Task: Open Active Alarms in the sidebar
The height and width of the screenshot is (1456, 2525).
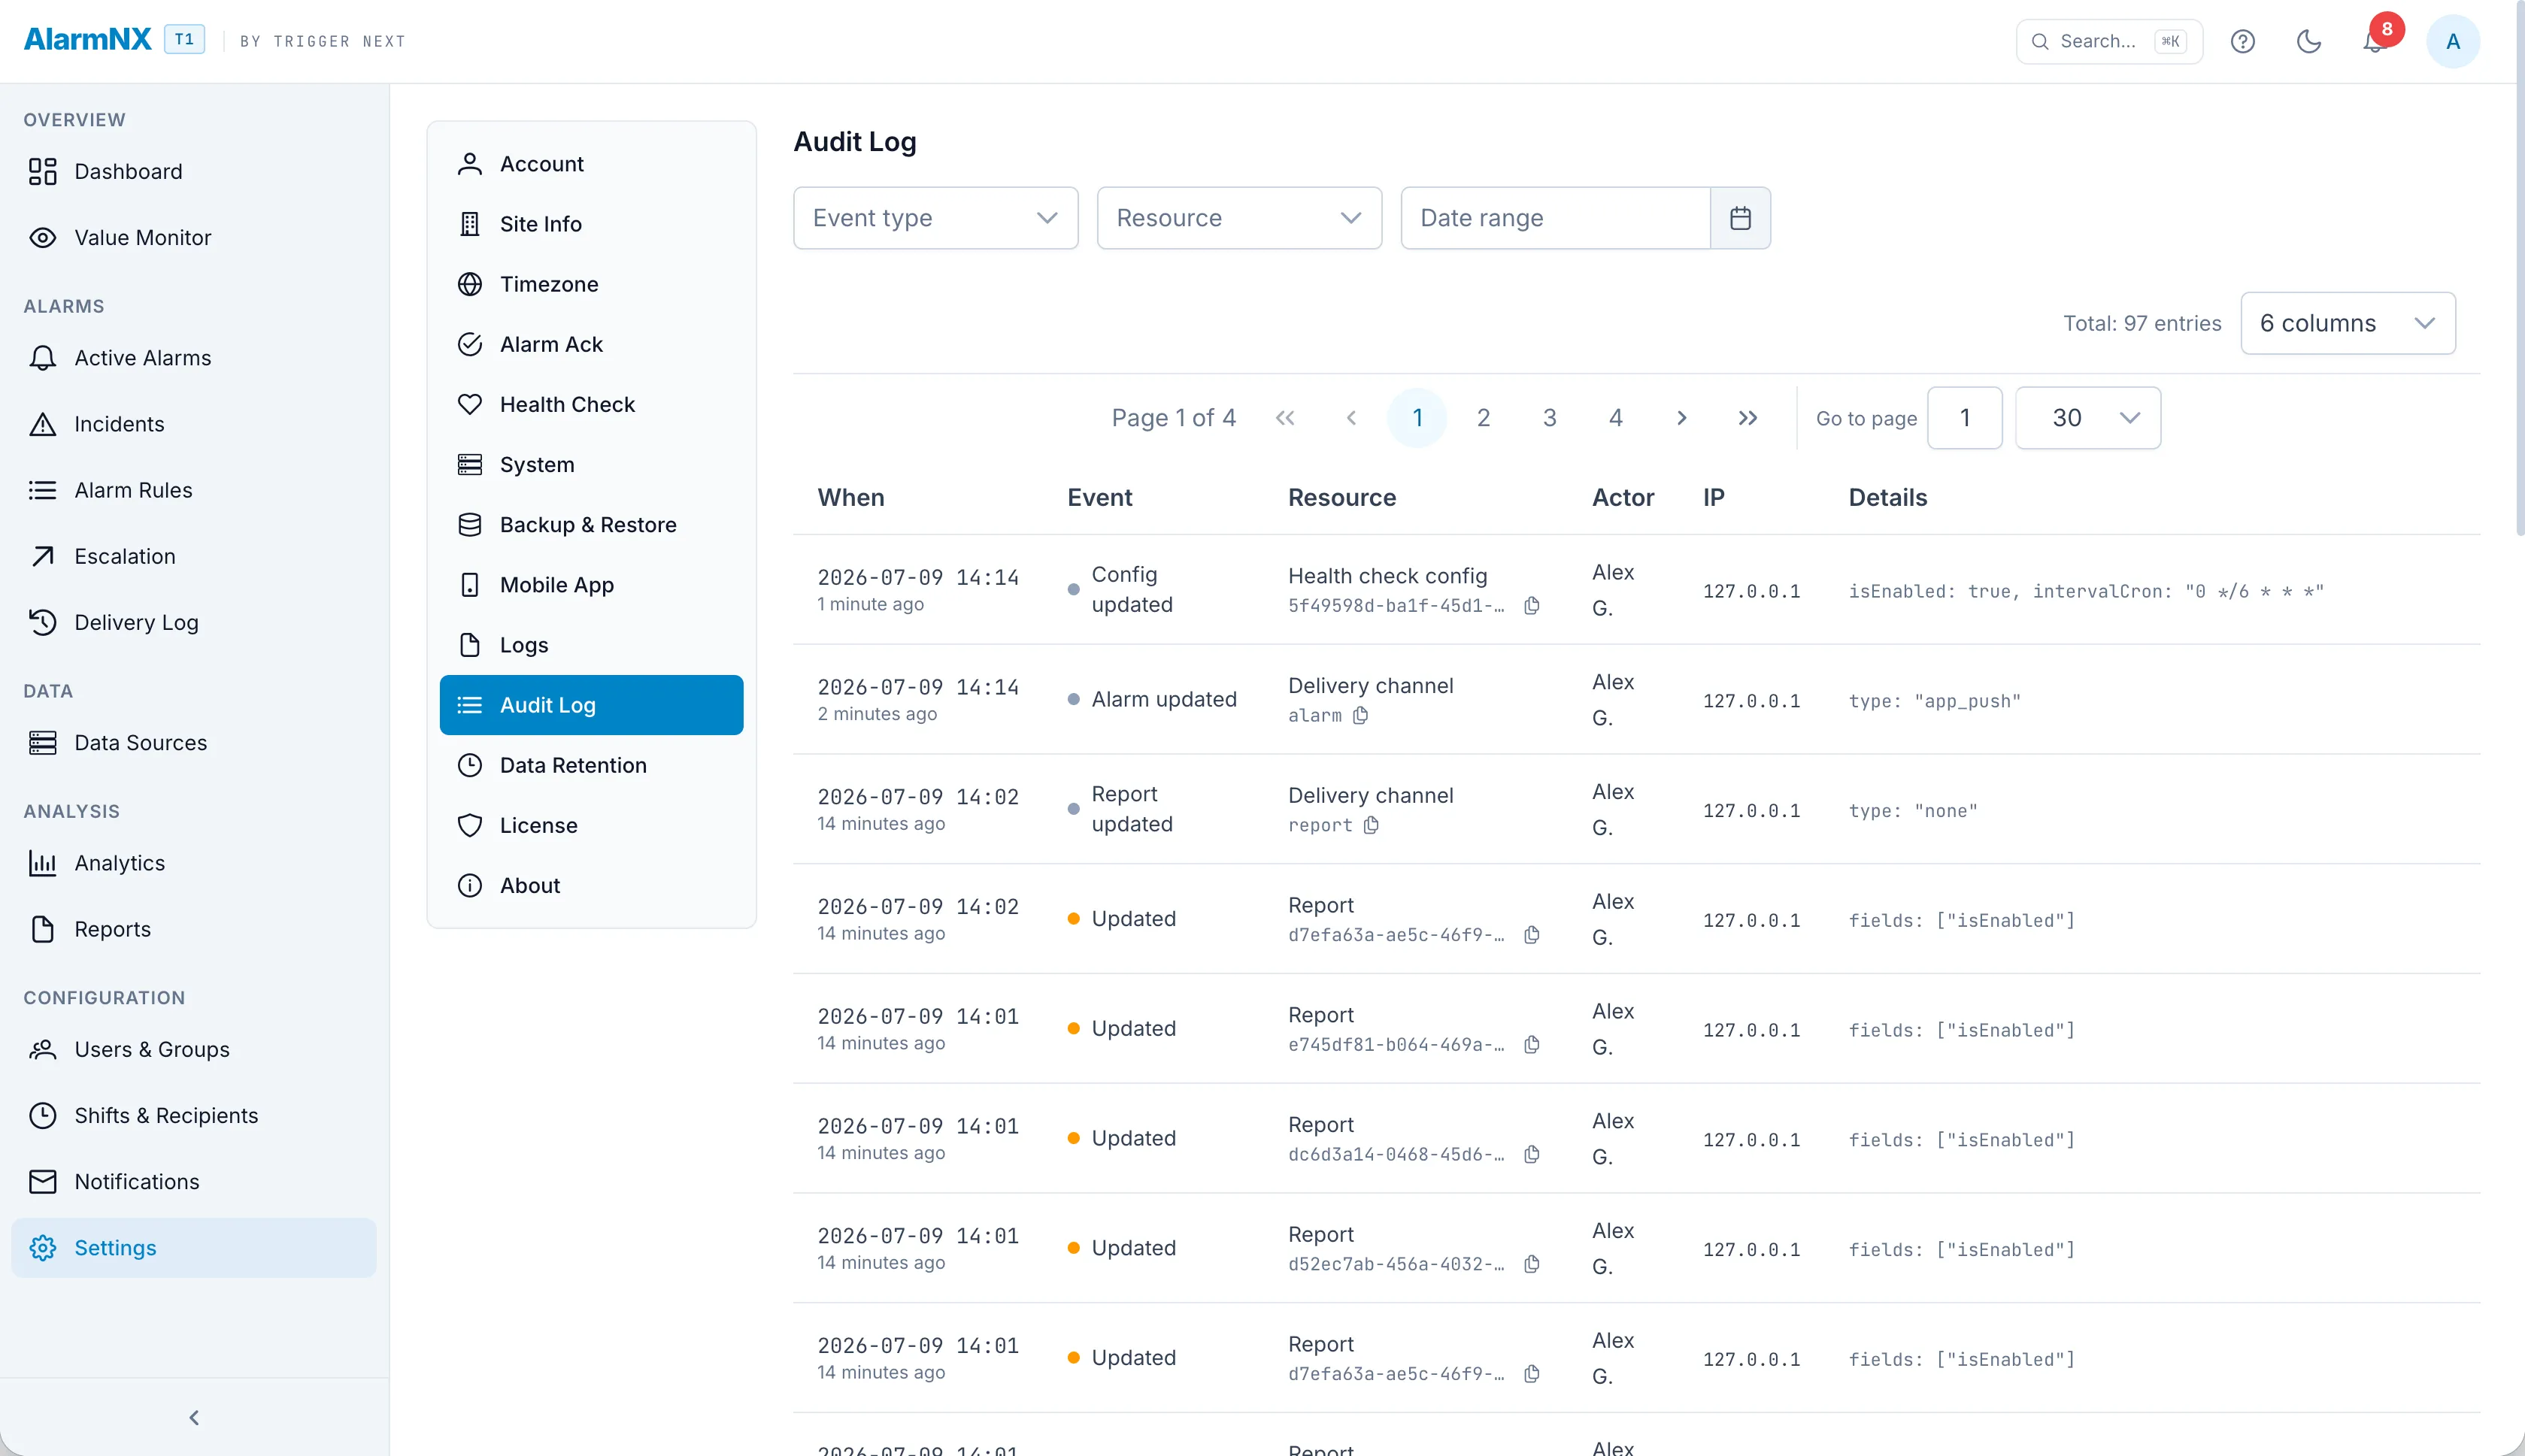Action: tap(194, 358)
